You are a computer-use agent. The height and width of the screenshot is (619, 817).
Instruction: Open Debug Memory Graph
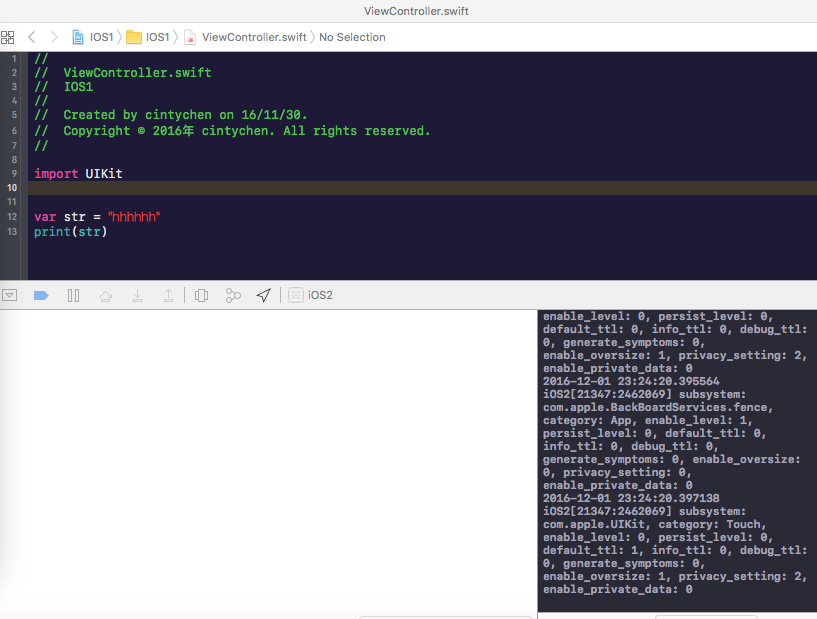pyautogui.click(x=233, y=295)
